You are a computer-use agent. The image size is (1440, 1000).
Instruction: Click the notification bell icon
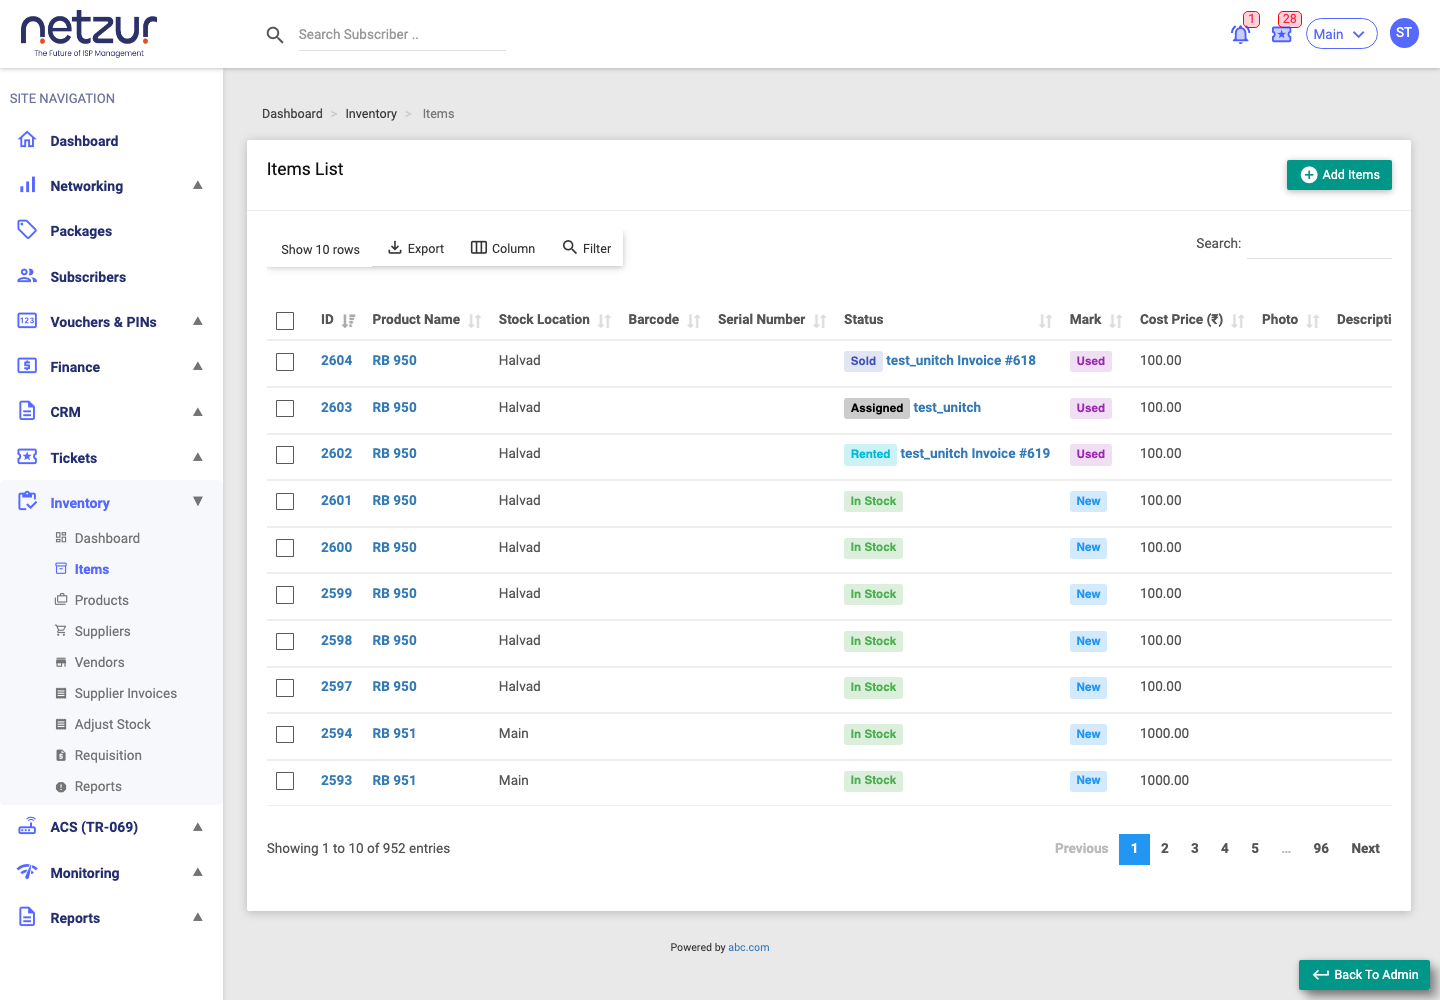click(1240, 34)
